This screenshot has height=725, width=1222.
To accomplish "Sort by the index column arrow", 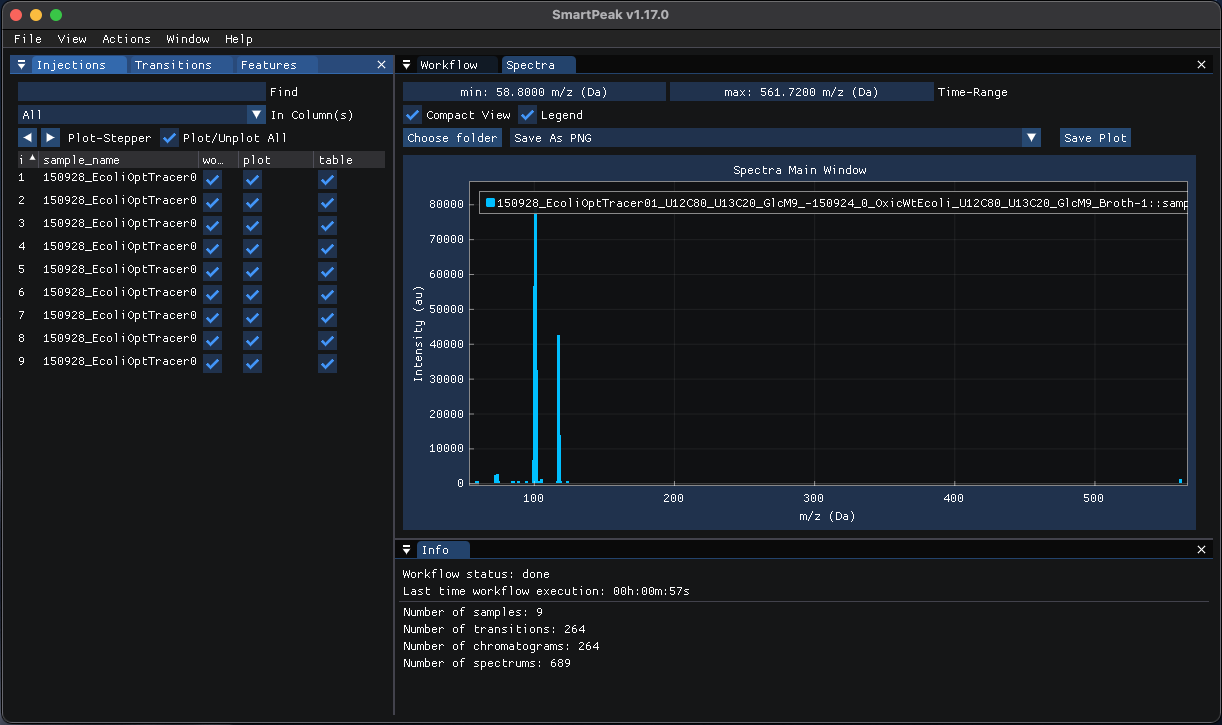I will [32, 159].
